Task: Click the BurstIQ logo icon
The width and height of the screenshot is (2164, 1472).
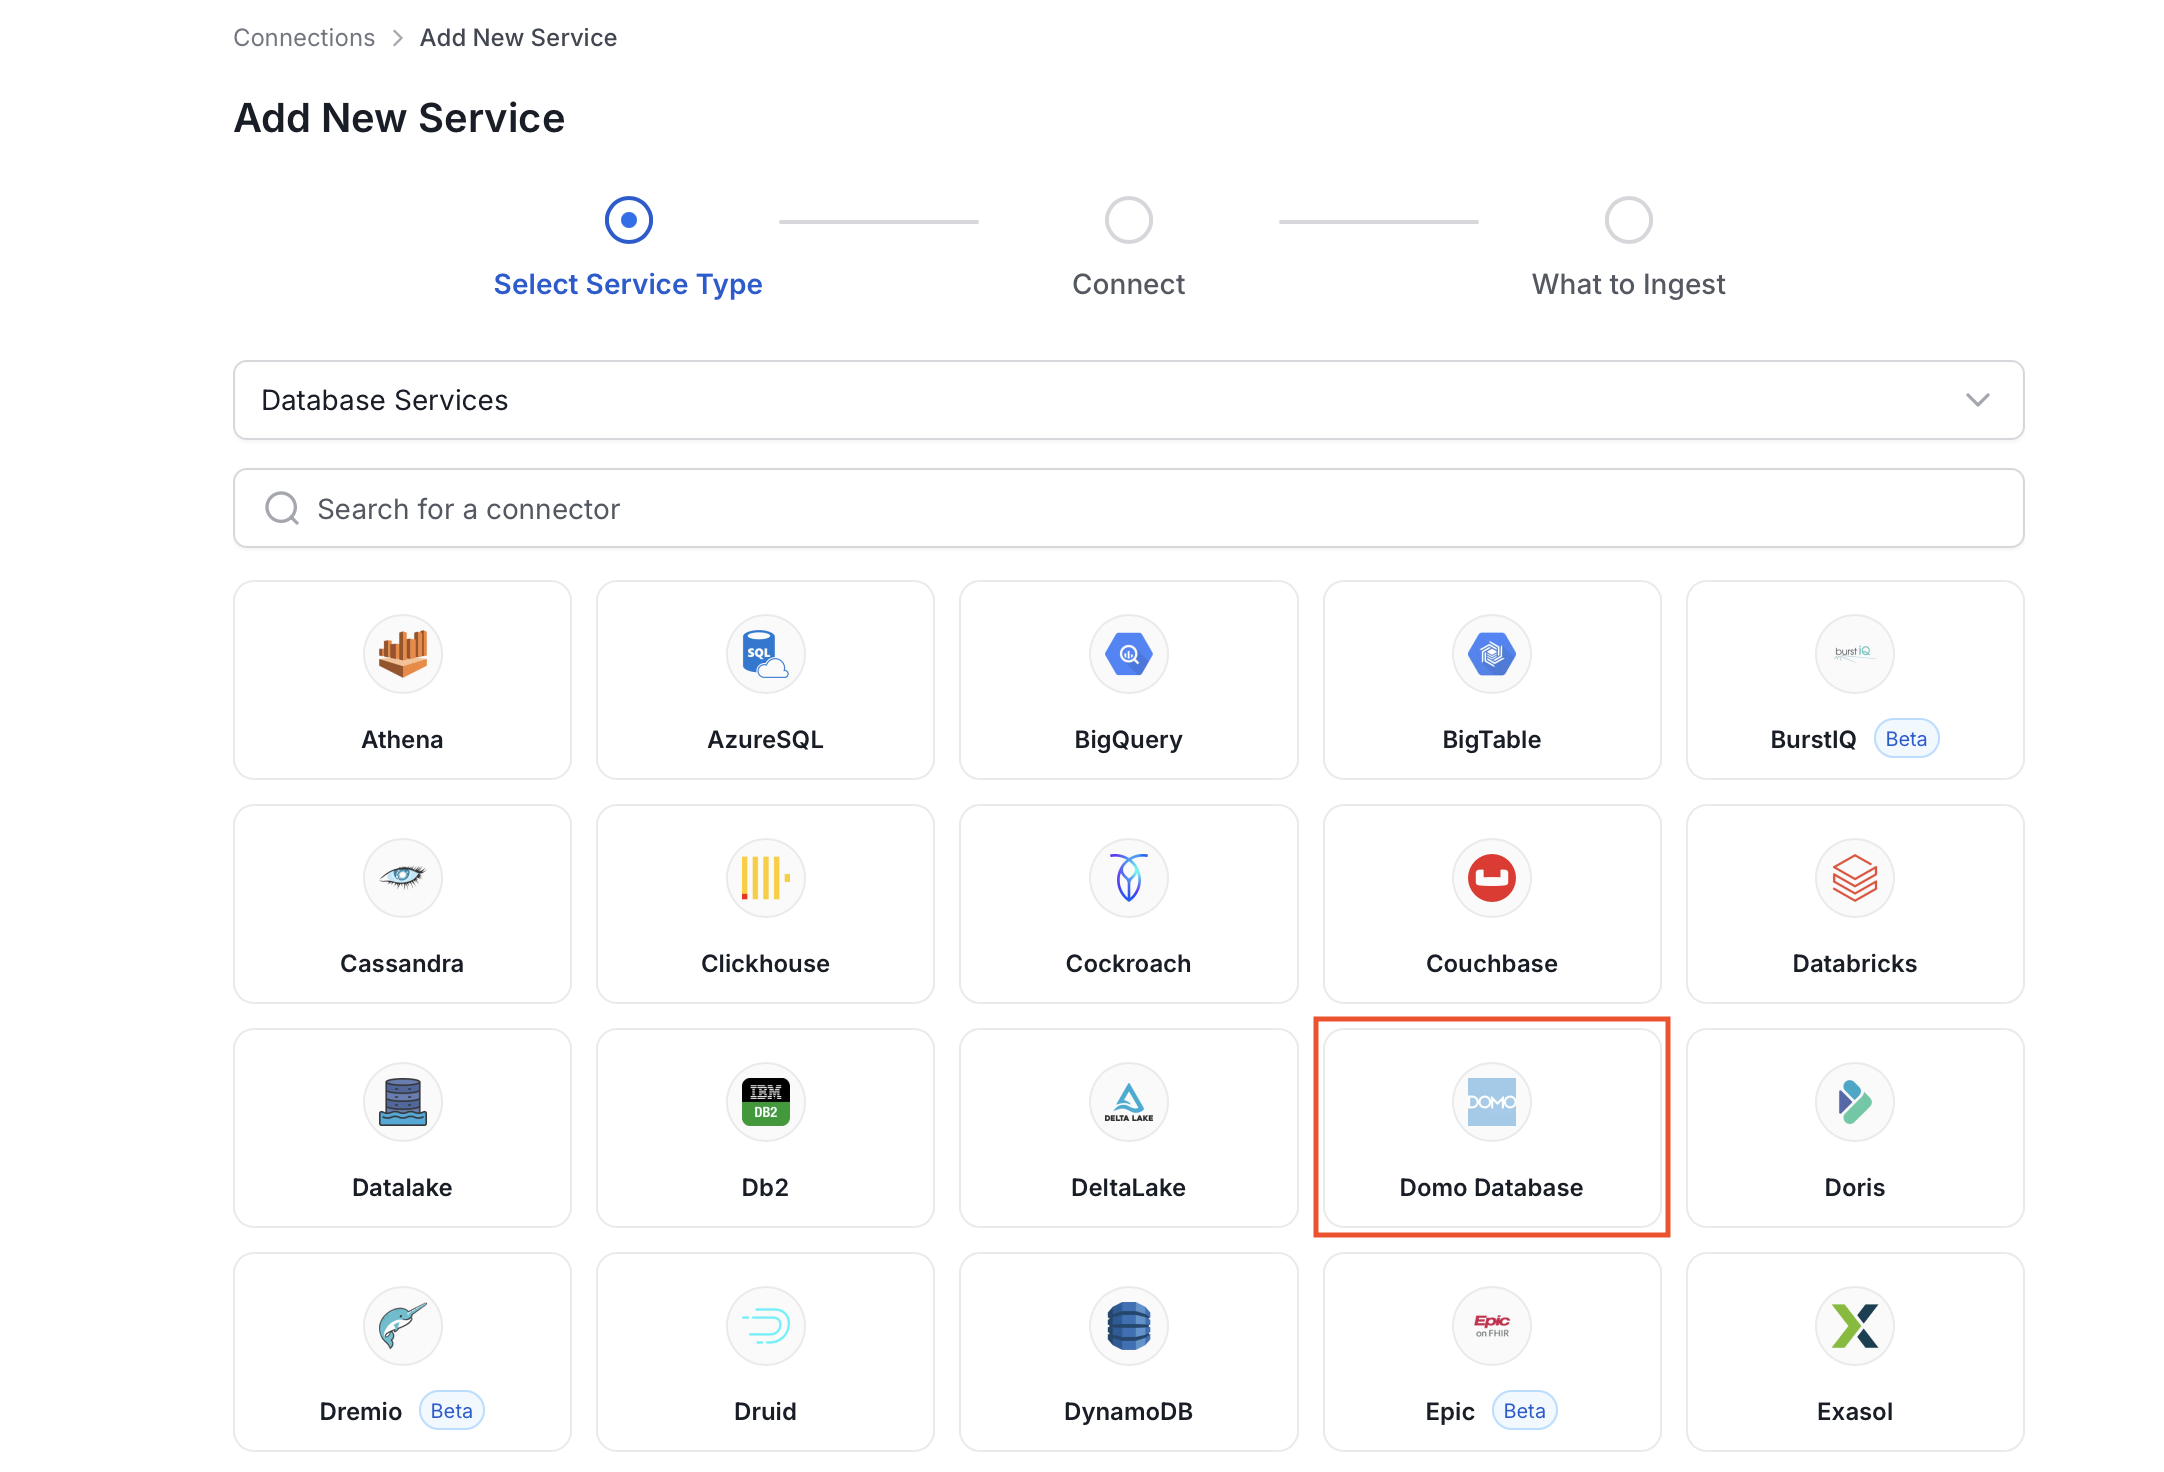Action: point(1854,654)
